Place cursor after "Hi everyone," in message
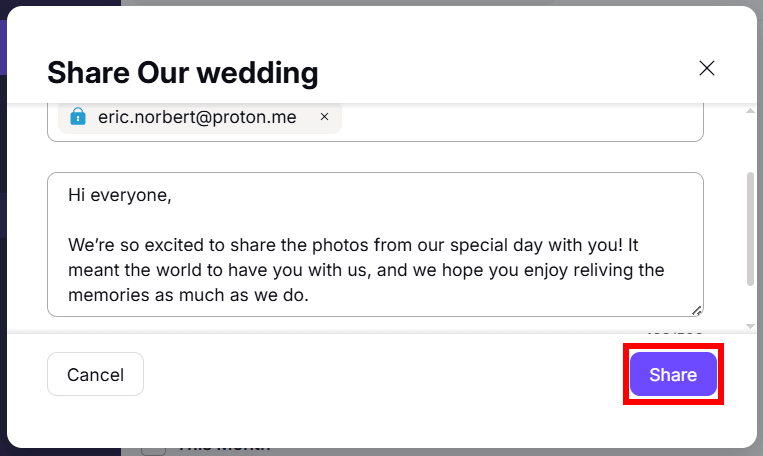The width and height of the screenshot is (763, 456). (x=172, y=195)
